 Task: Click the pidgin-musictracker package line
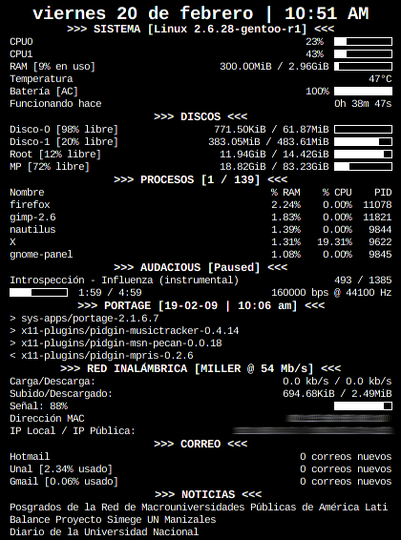(124, 331)
